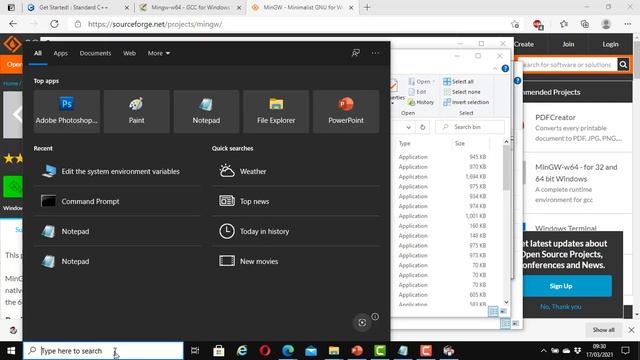Open Edge settings and more menu
This screenshot has width=640, height=360.
tap(628, 24)
